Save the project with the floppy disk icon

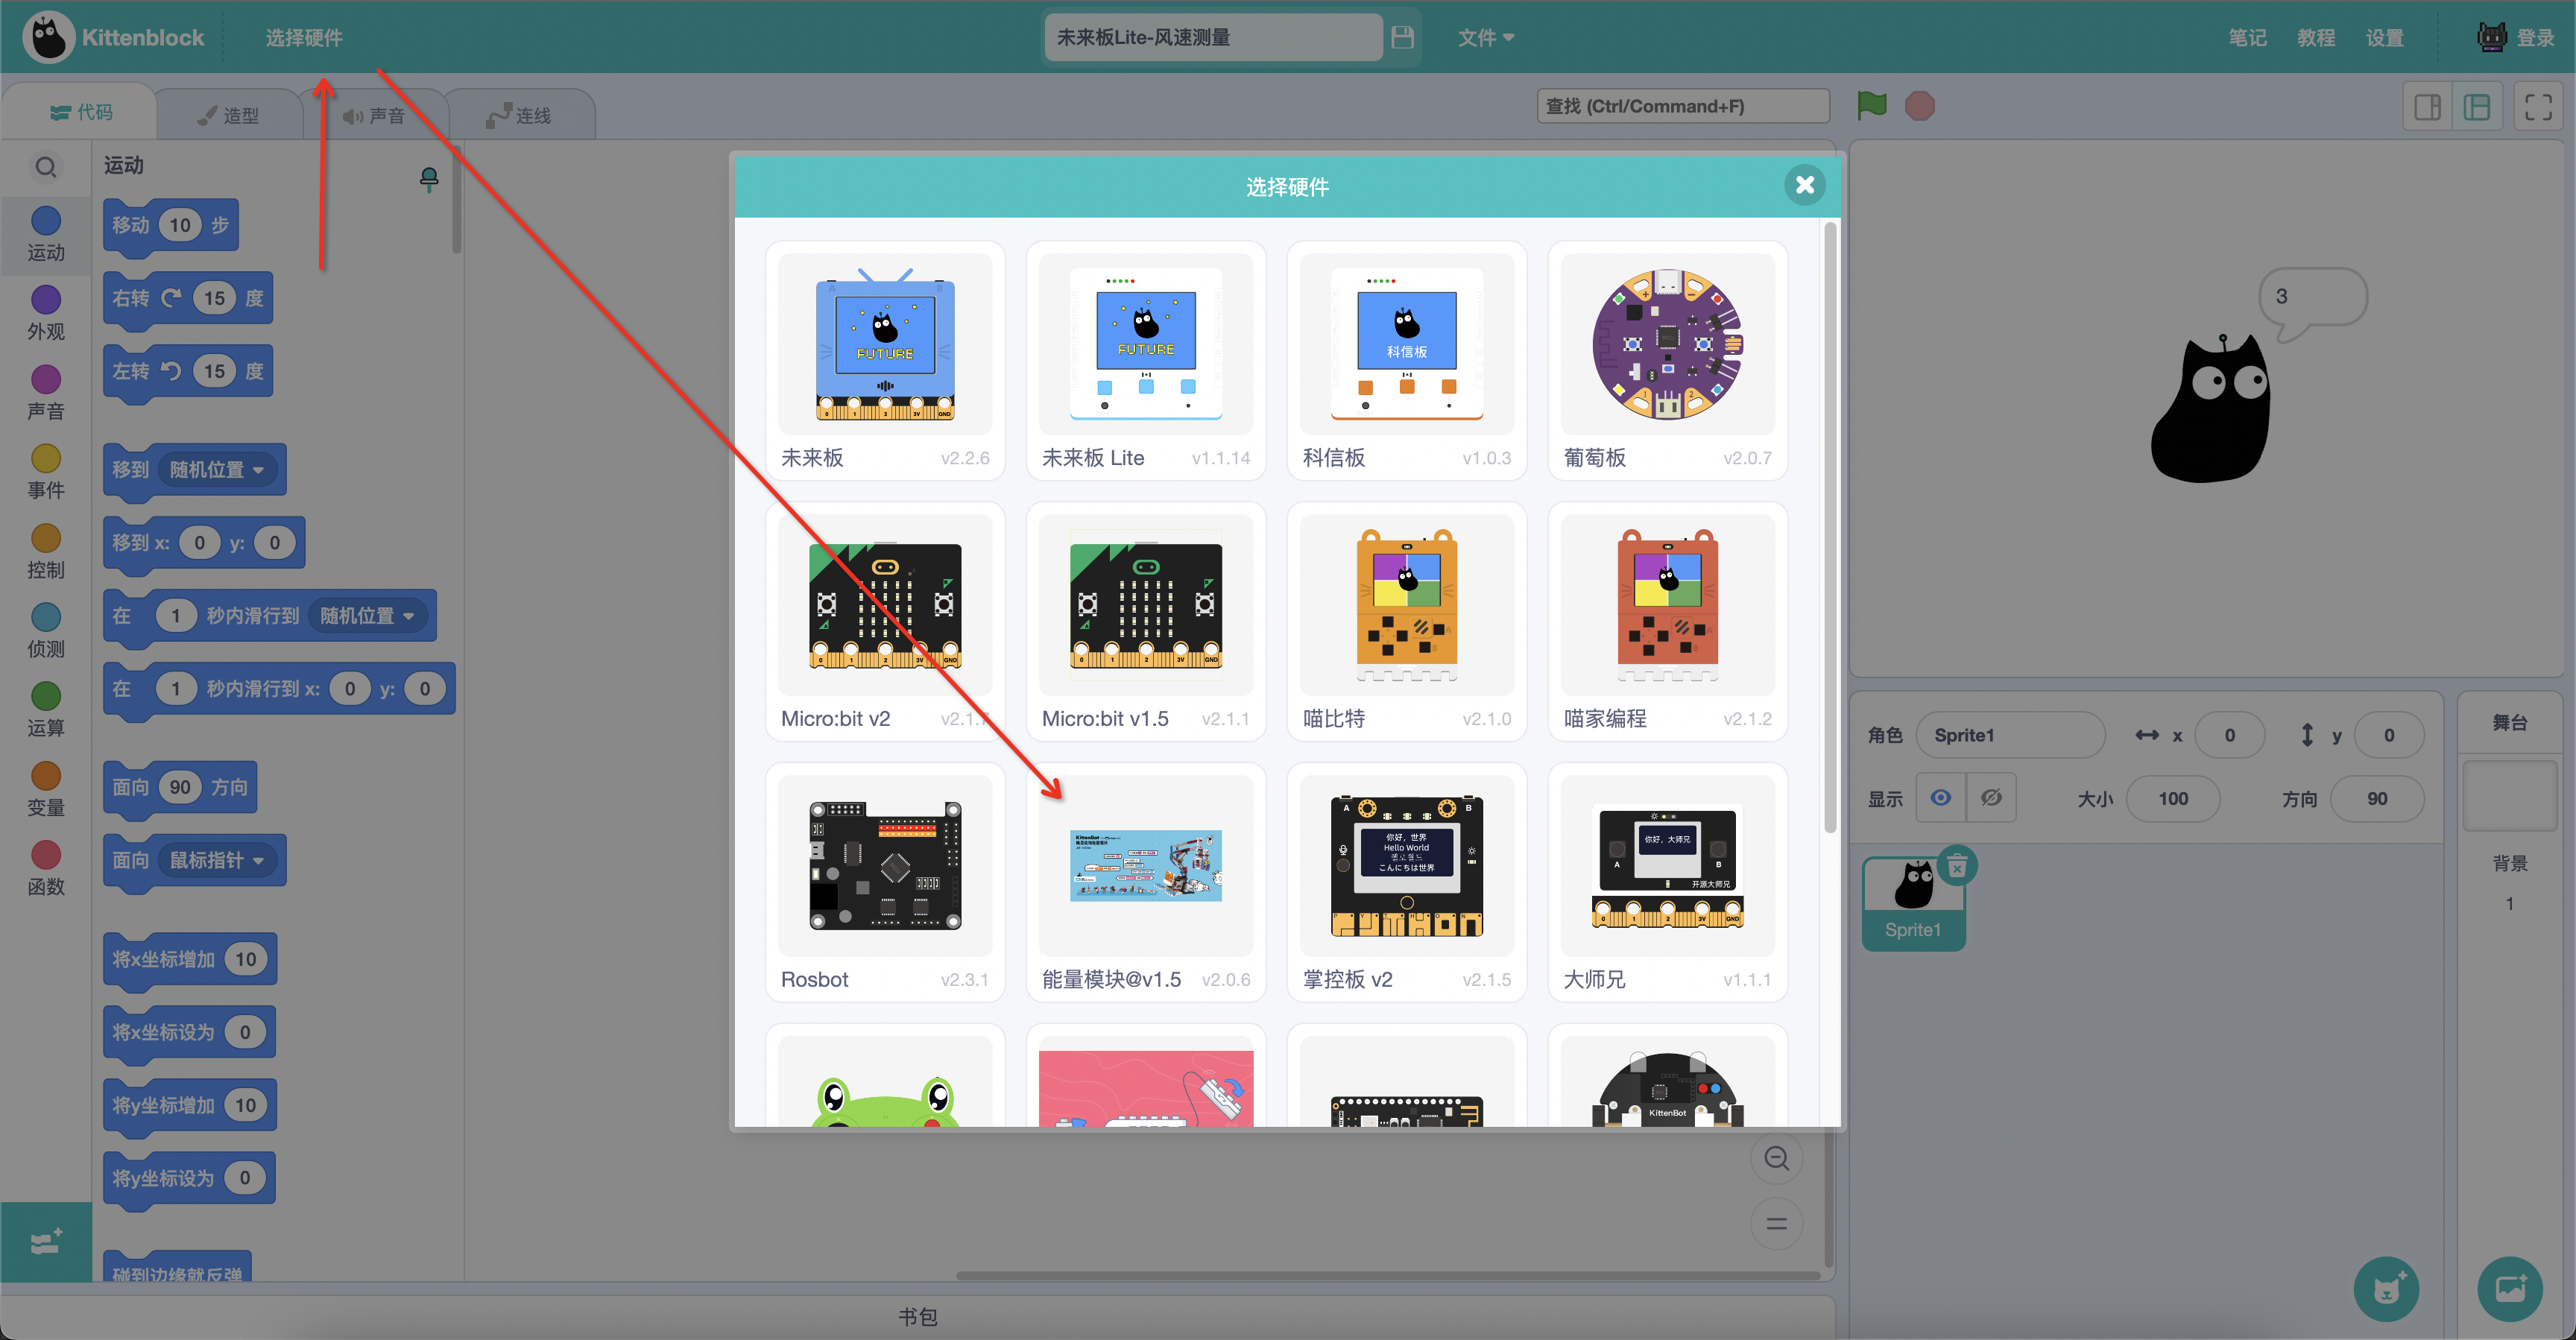click(1402, 37)
